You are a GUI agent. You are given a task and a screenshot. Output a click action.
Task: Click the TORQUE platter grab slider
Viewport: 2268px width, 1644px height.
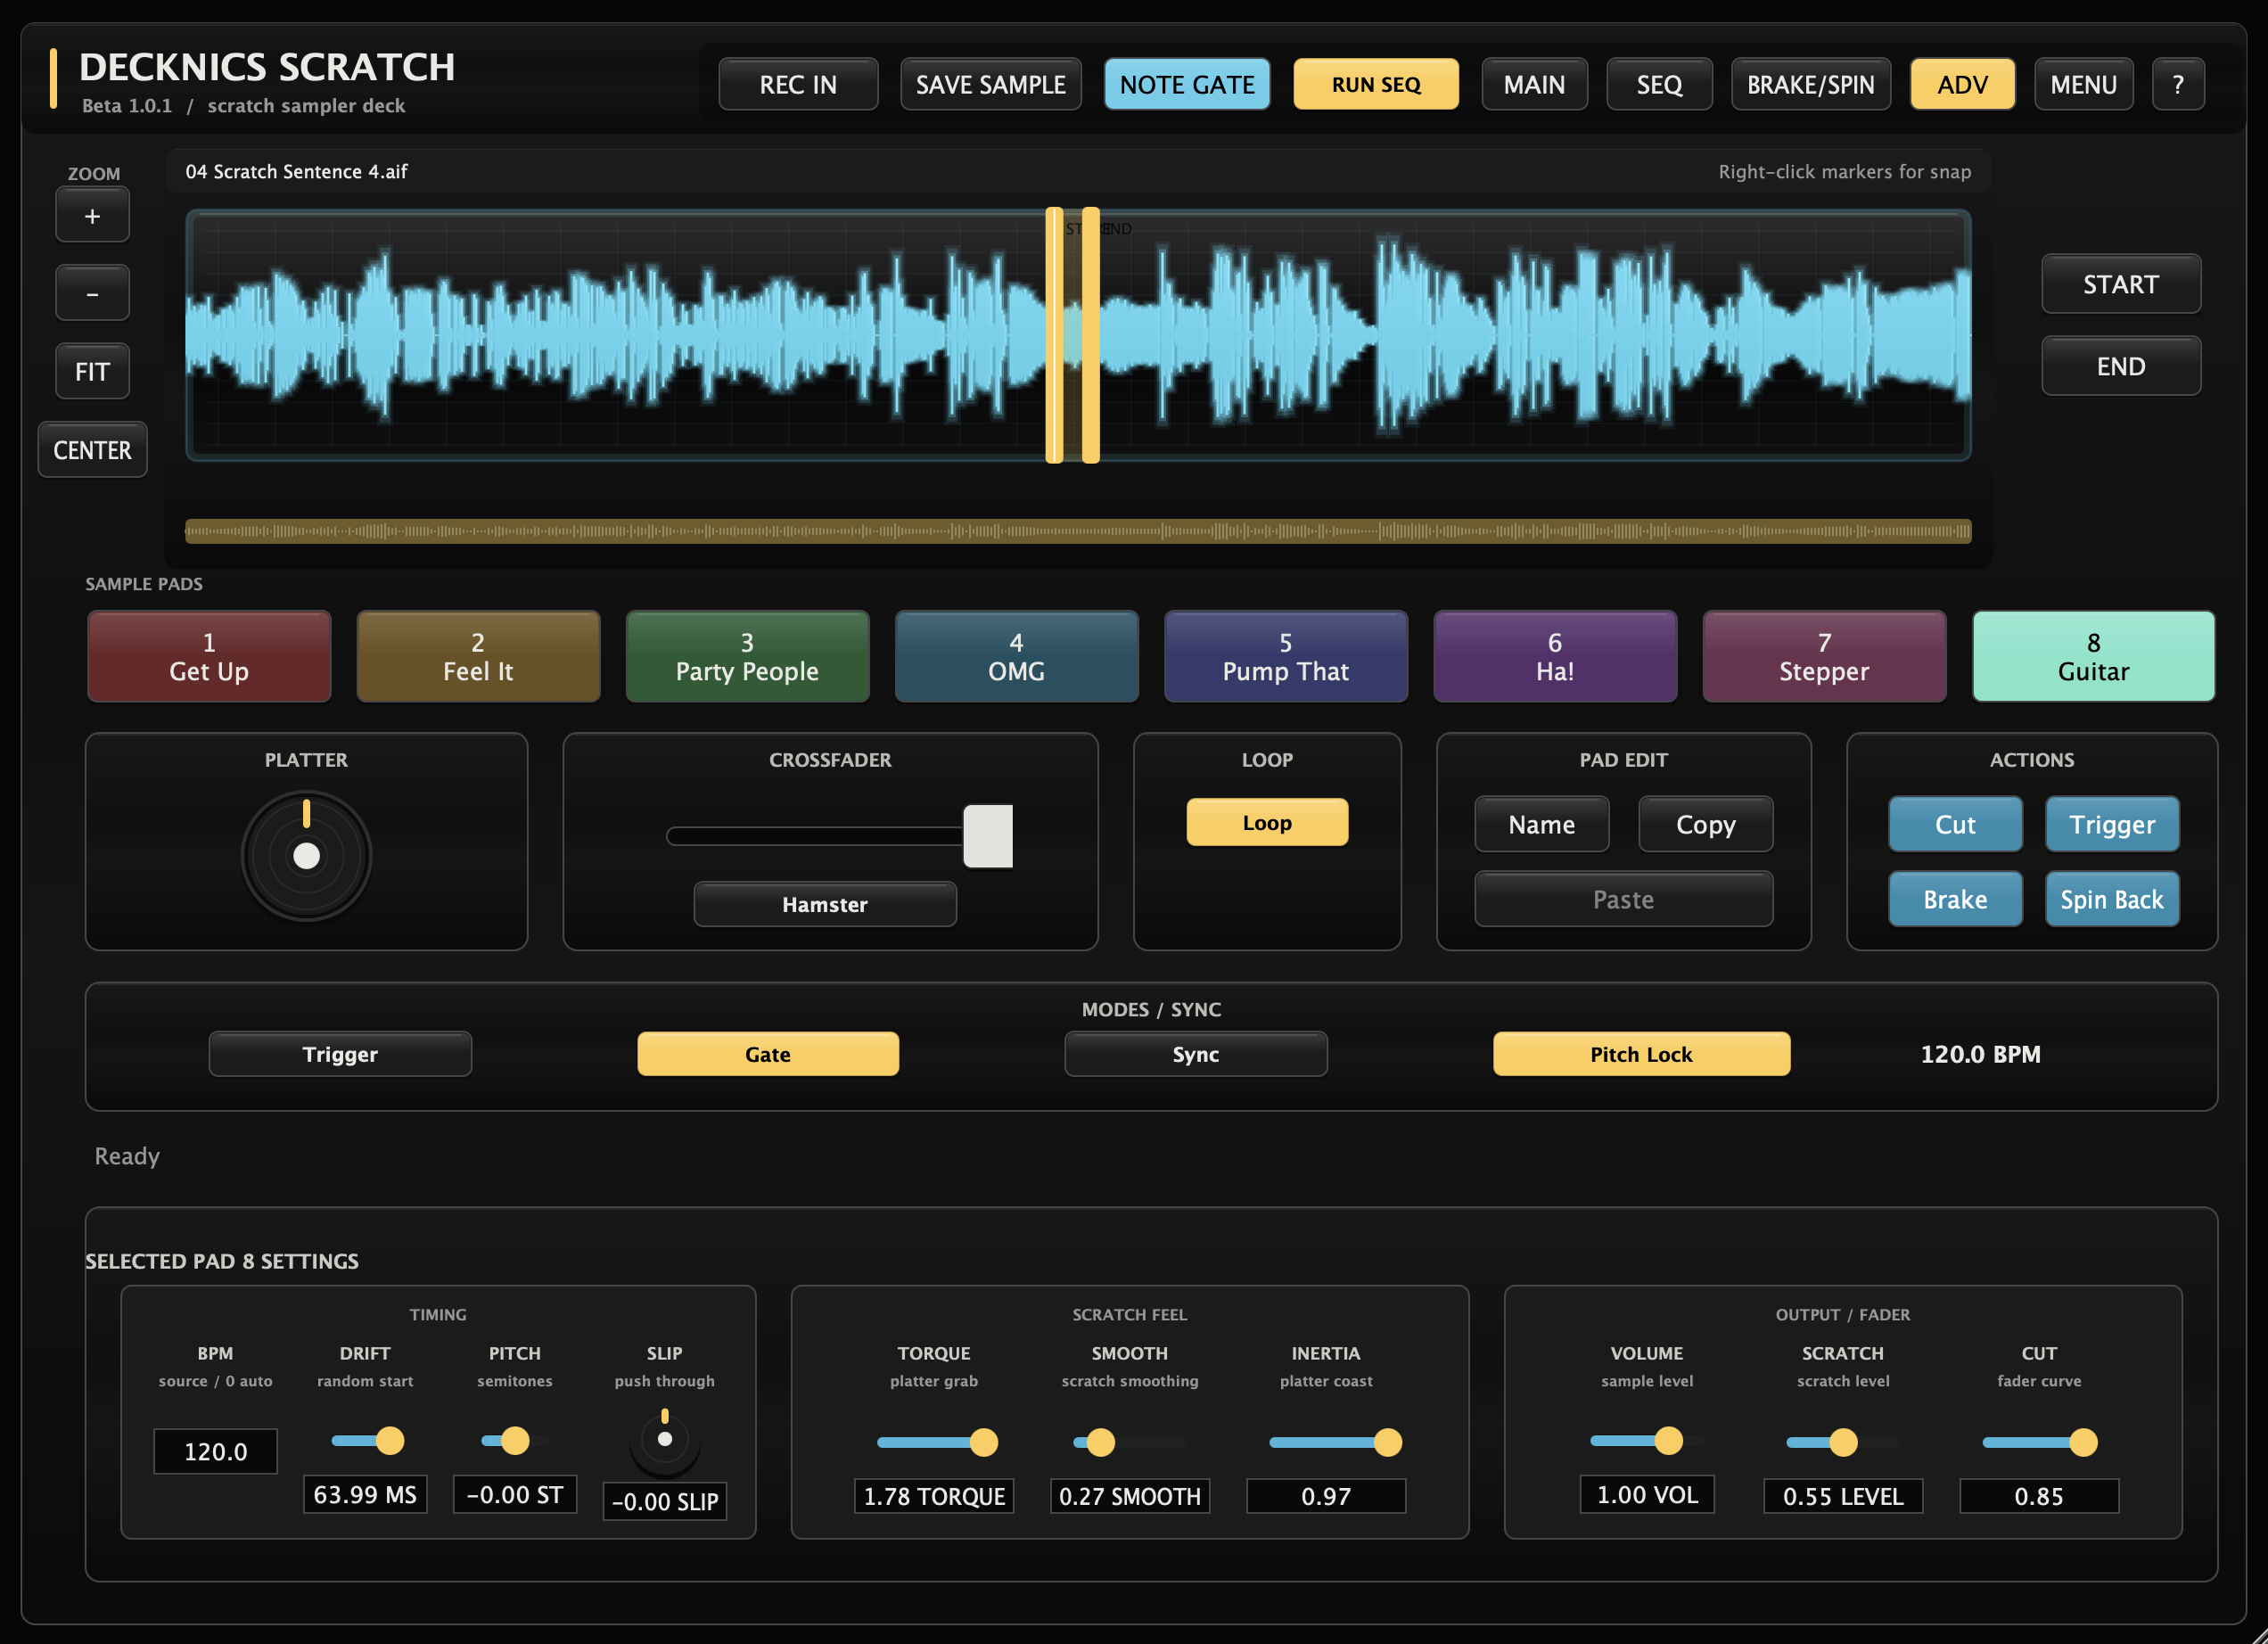click(x=936, y=1442)
